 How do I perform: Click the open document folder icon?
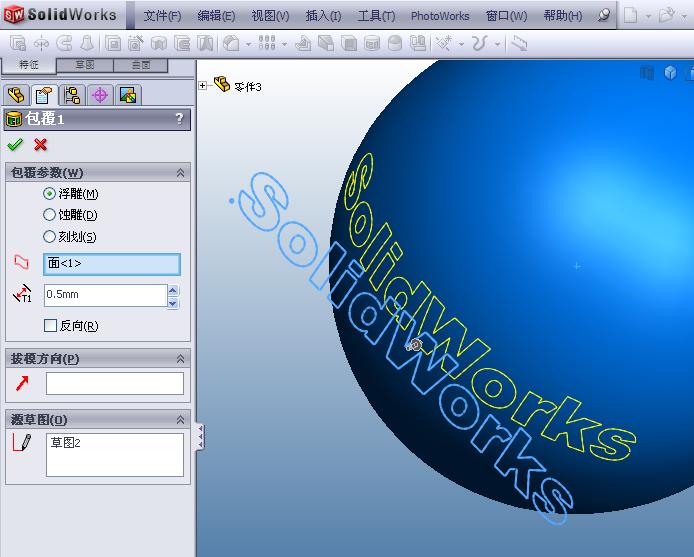pyautogui.click(x=666, y=15)
